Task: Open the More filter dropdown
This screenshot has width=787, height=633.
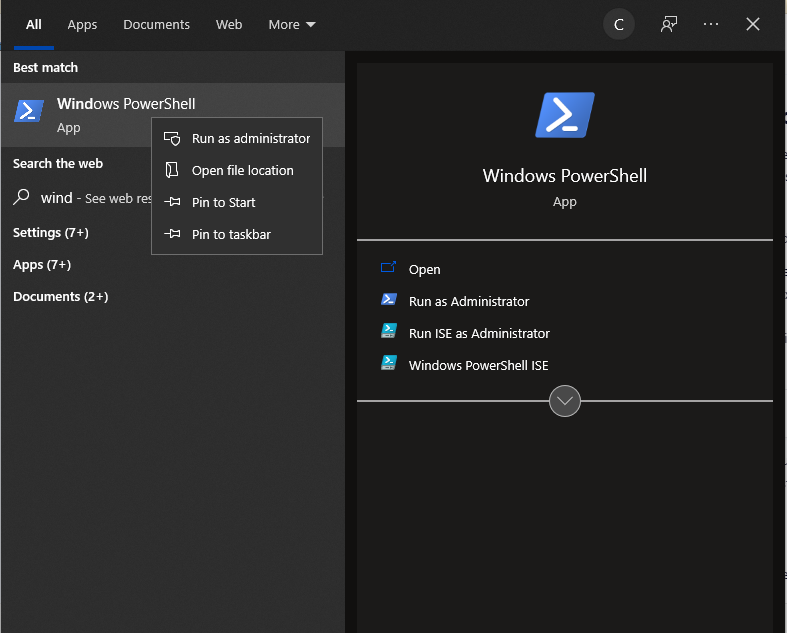Action: pos(292,25)
